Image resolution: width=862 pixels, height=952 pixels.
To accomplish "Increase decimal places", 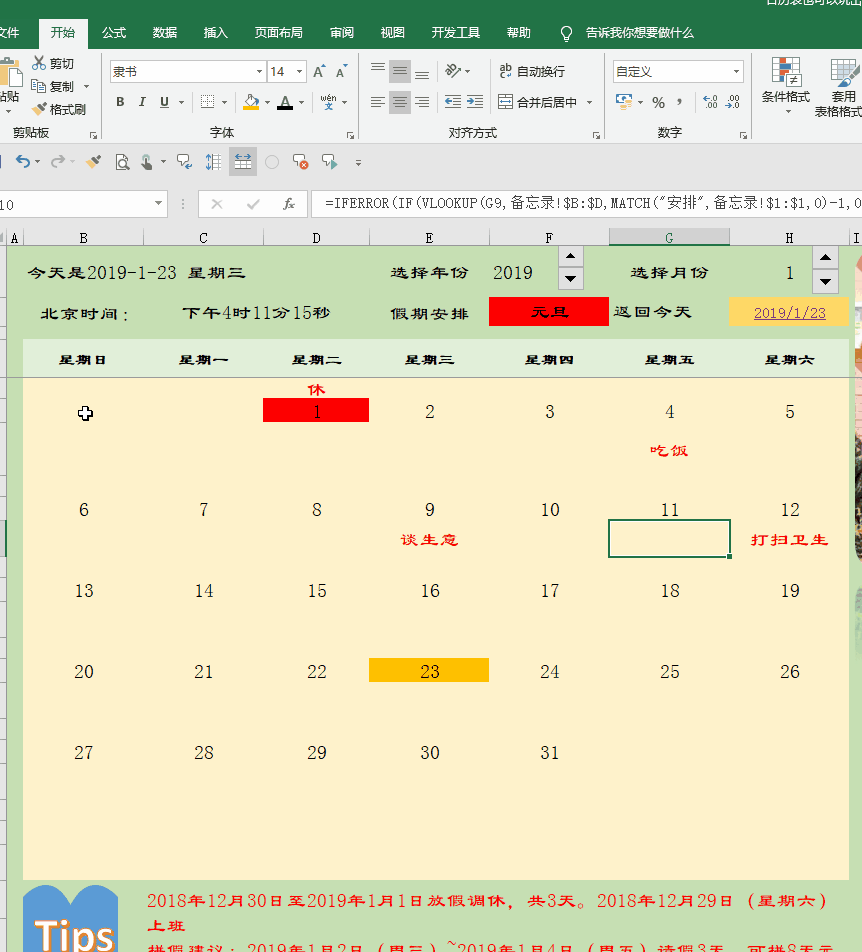I will coord(710,102).
